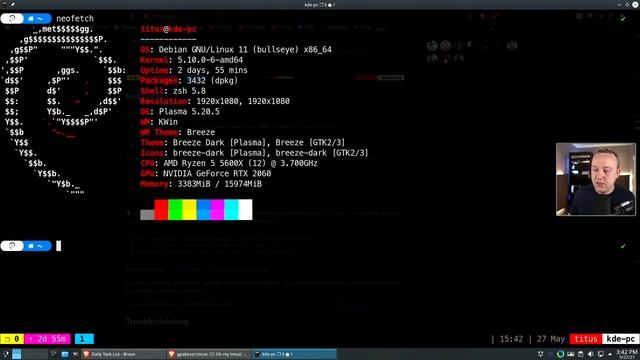Switch to the Oh my tmux Brave window
Viewport: 640px width, 360px height.
208,354
